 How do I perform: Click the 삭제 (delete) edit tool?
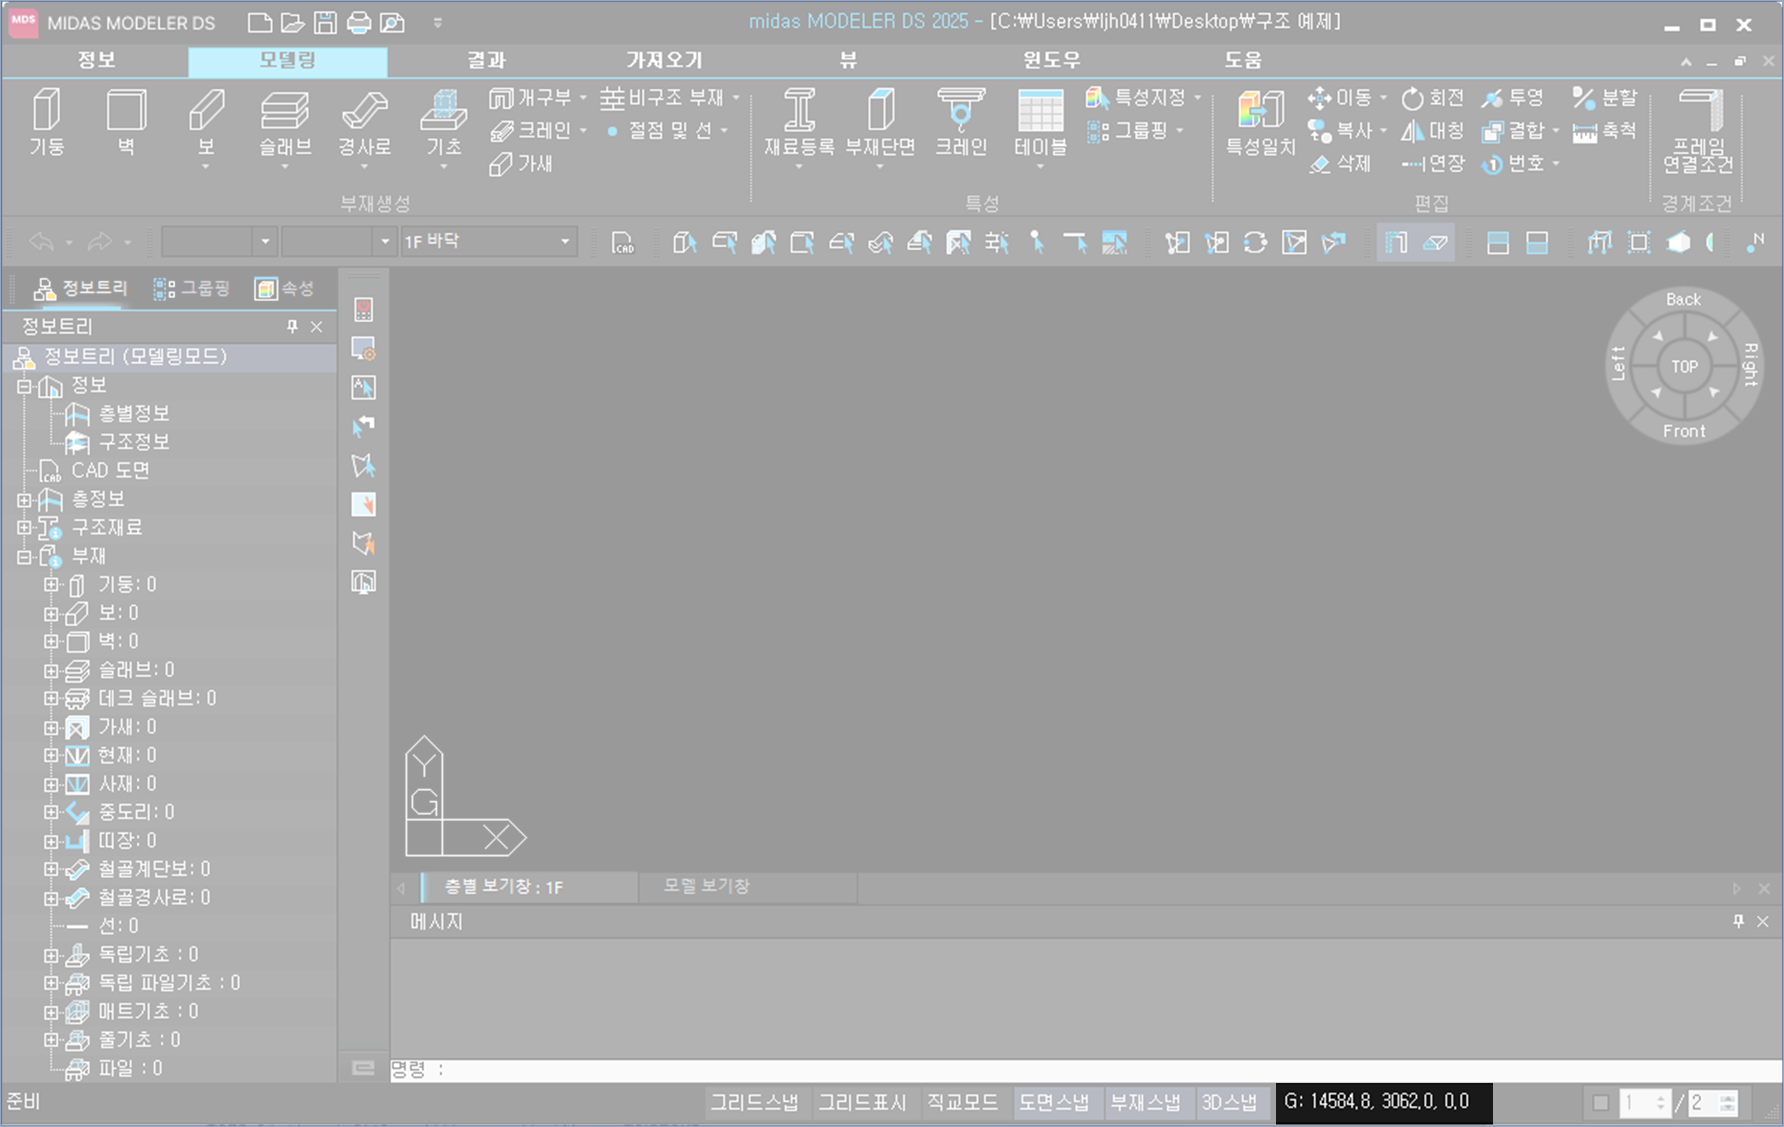[1340, 164]
